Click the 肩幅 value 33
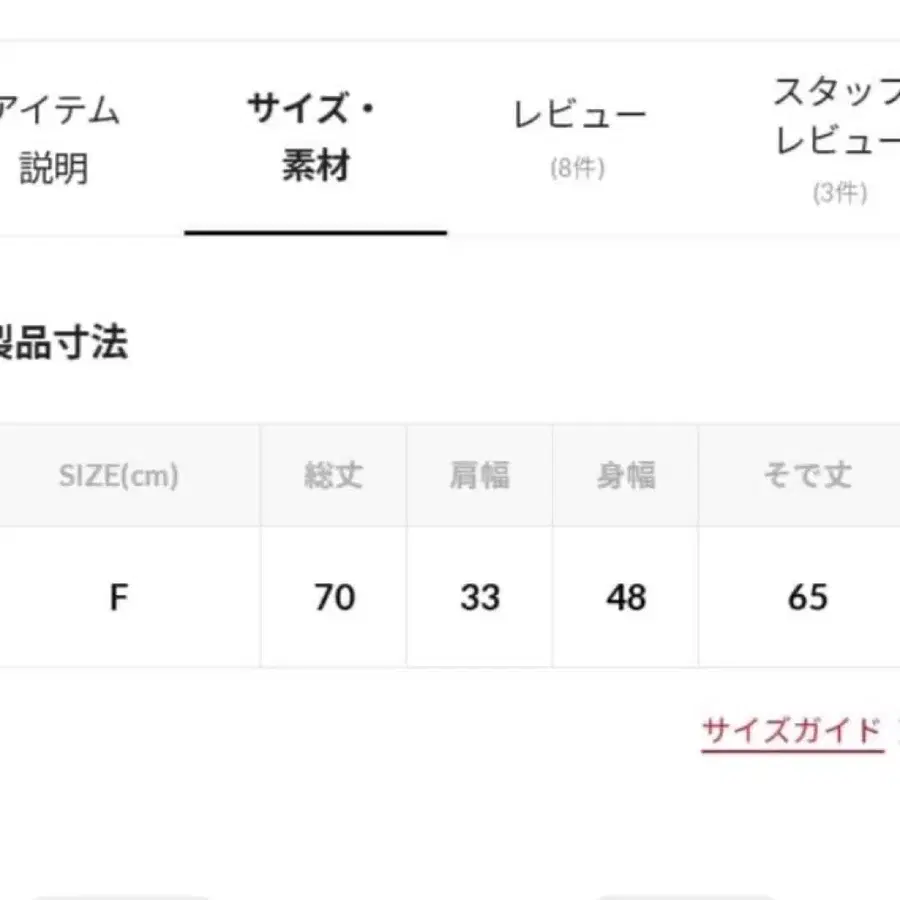Image resolution: width=900 pixels, height=900 pixels. [x=479, y=597]
